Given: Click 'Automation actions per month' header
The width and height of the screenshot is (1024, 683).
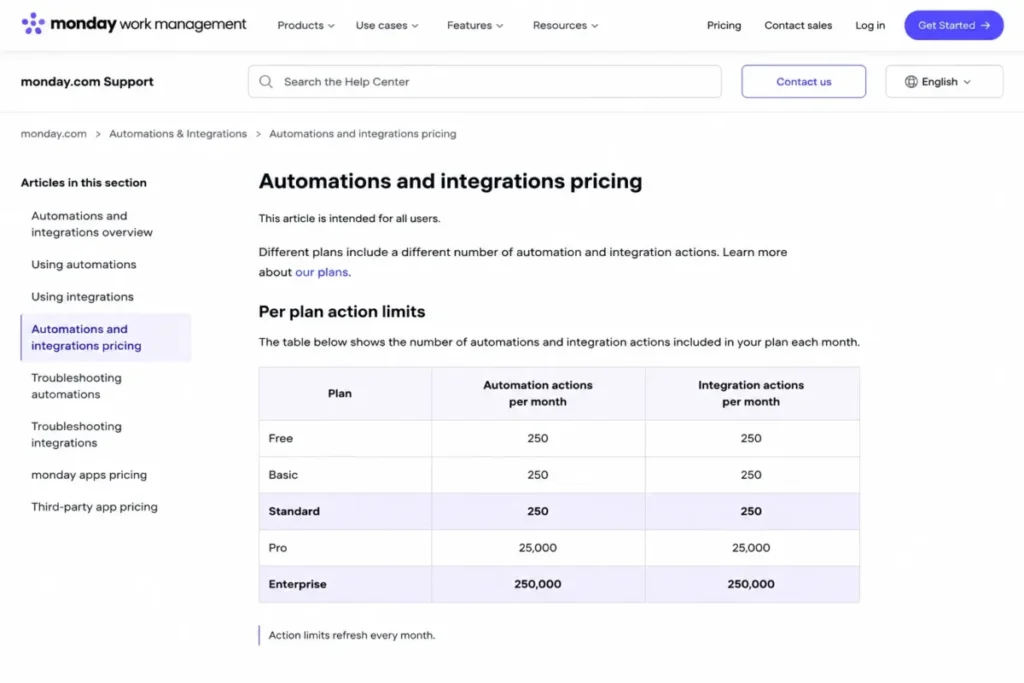Looking at the screenshot, I should (x=537, y=393).
